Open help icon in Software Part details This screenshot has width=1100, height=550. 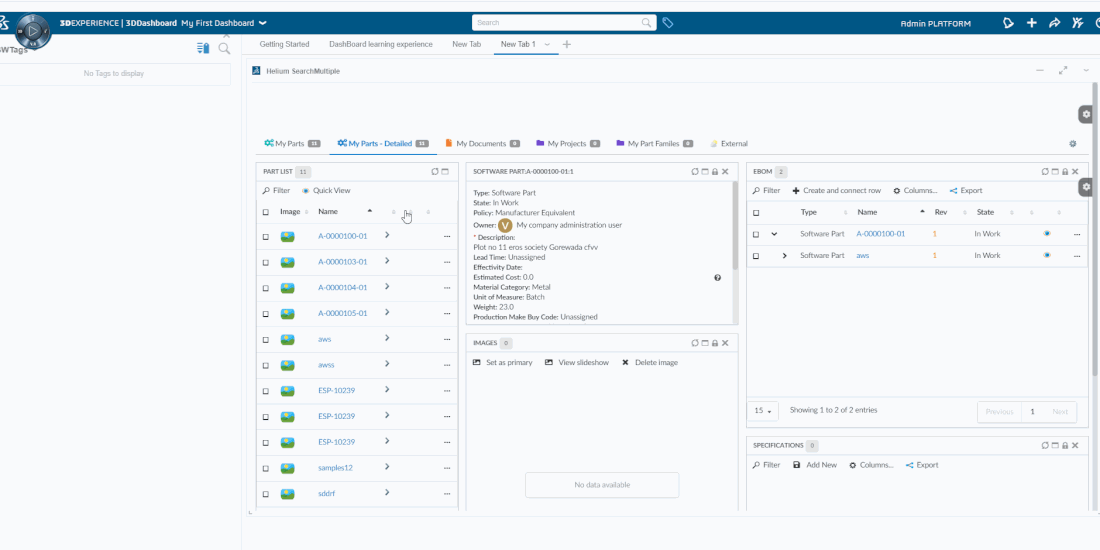click(717, 278)
